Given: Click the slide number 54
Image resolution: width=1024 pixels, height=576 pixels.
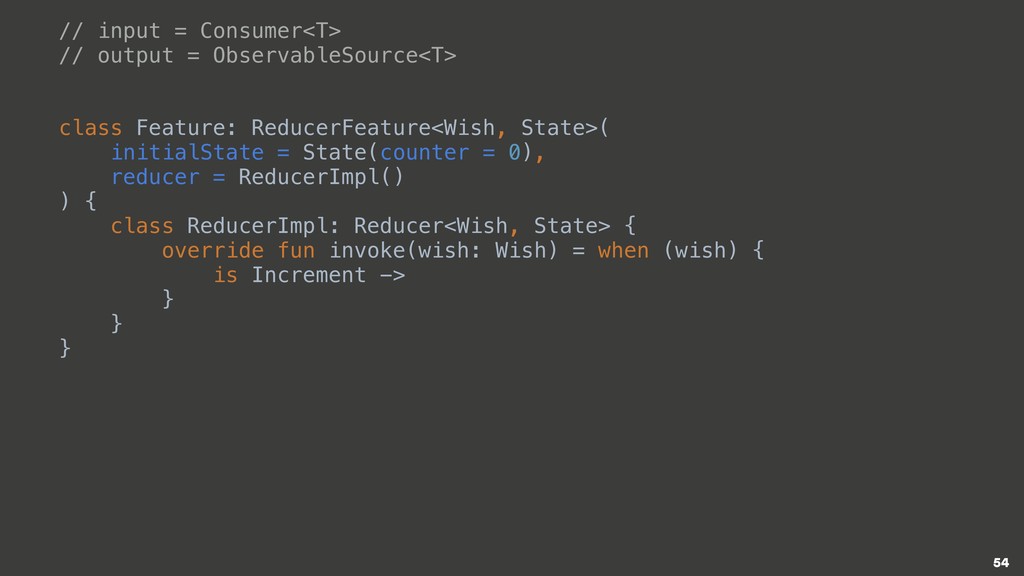Looking at the screenshot, I should (1000, 562).
